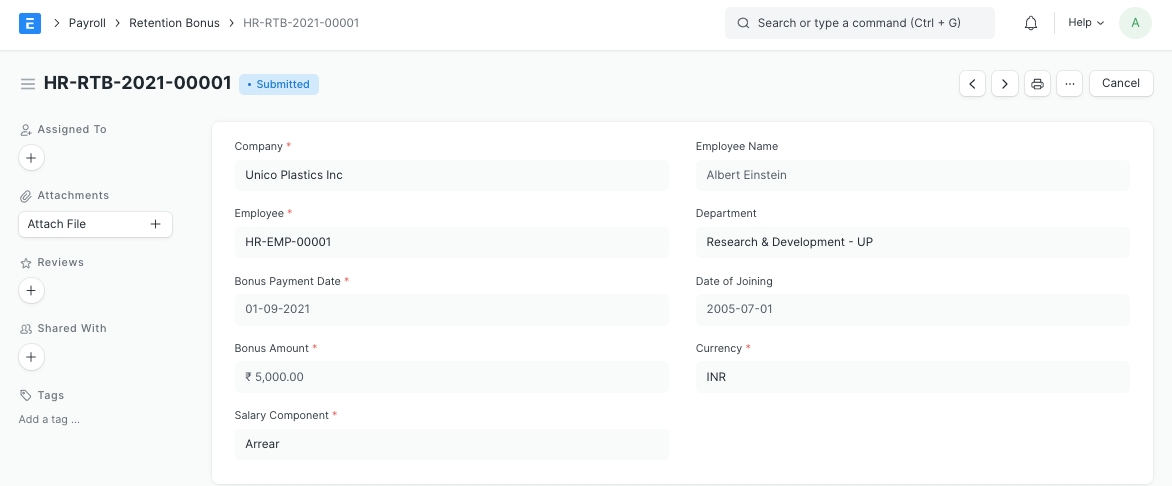
Task: Open the user avatar menu
Action: click(x=1135, y=23)
